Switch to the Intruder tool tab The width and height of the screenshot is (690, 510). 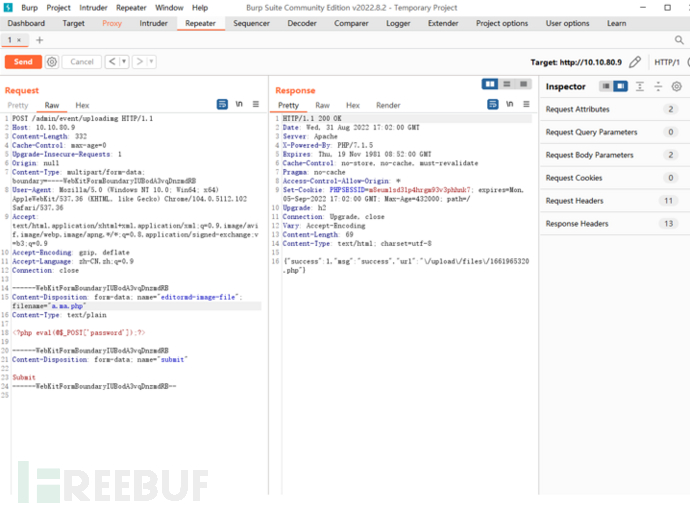(153, 23)
